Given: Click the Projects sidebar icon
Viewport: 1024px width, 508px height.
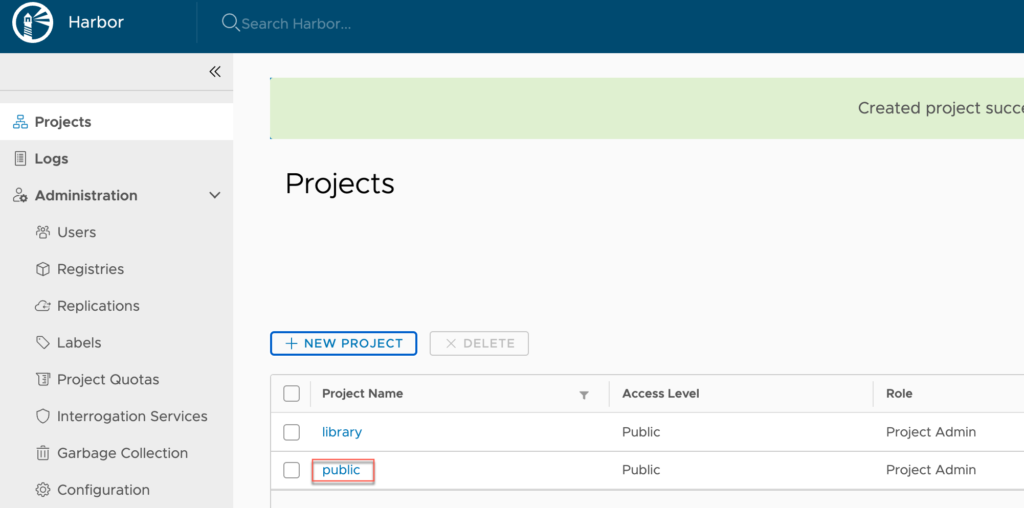Looking at the screenshot, I should pos(21,122).
